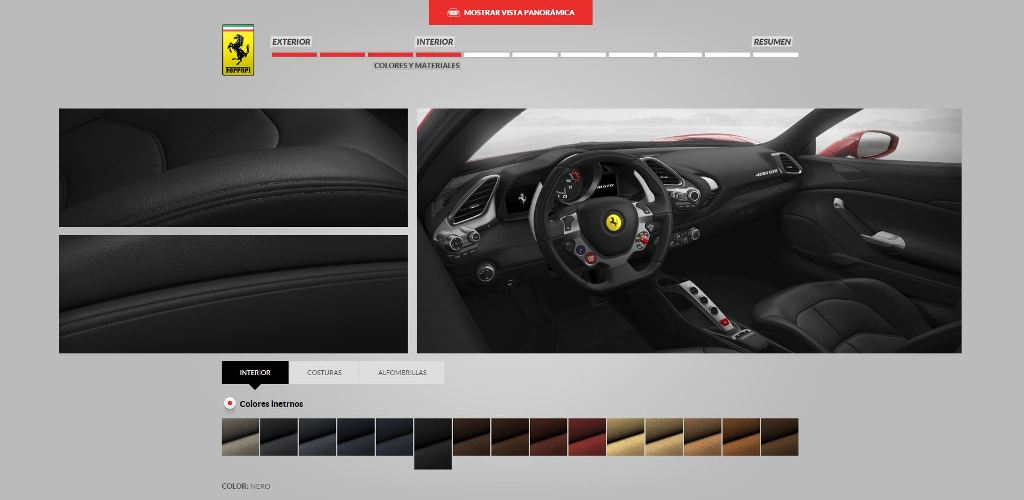Click the last white progress segment under Resumen
Screen dimensions: 1024x500
pos(775,54)
